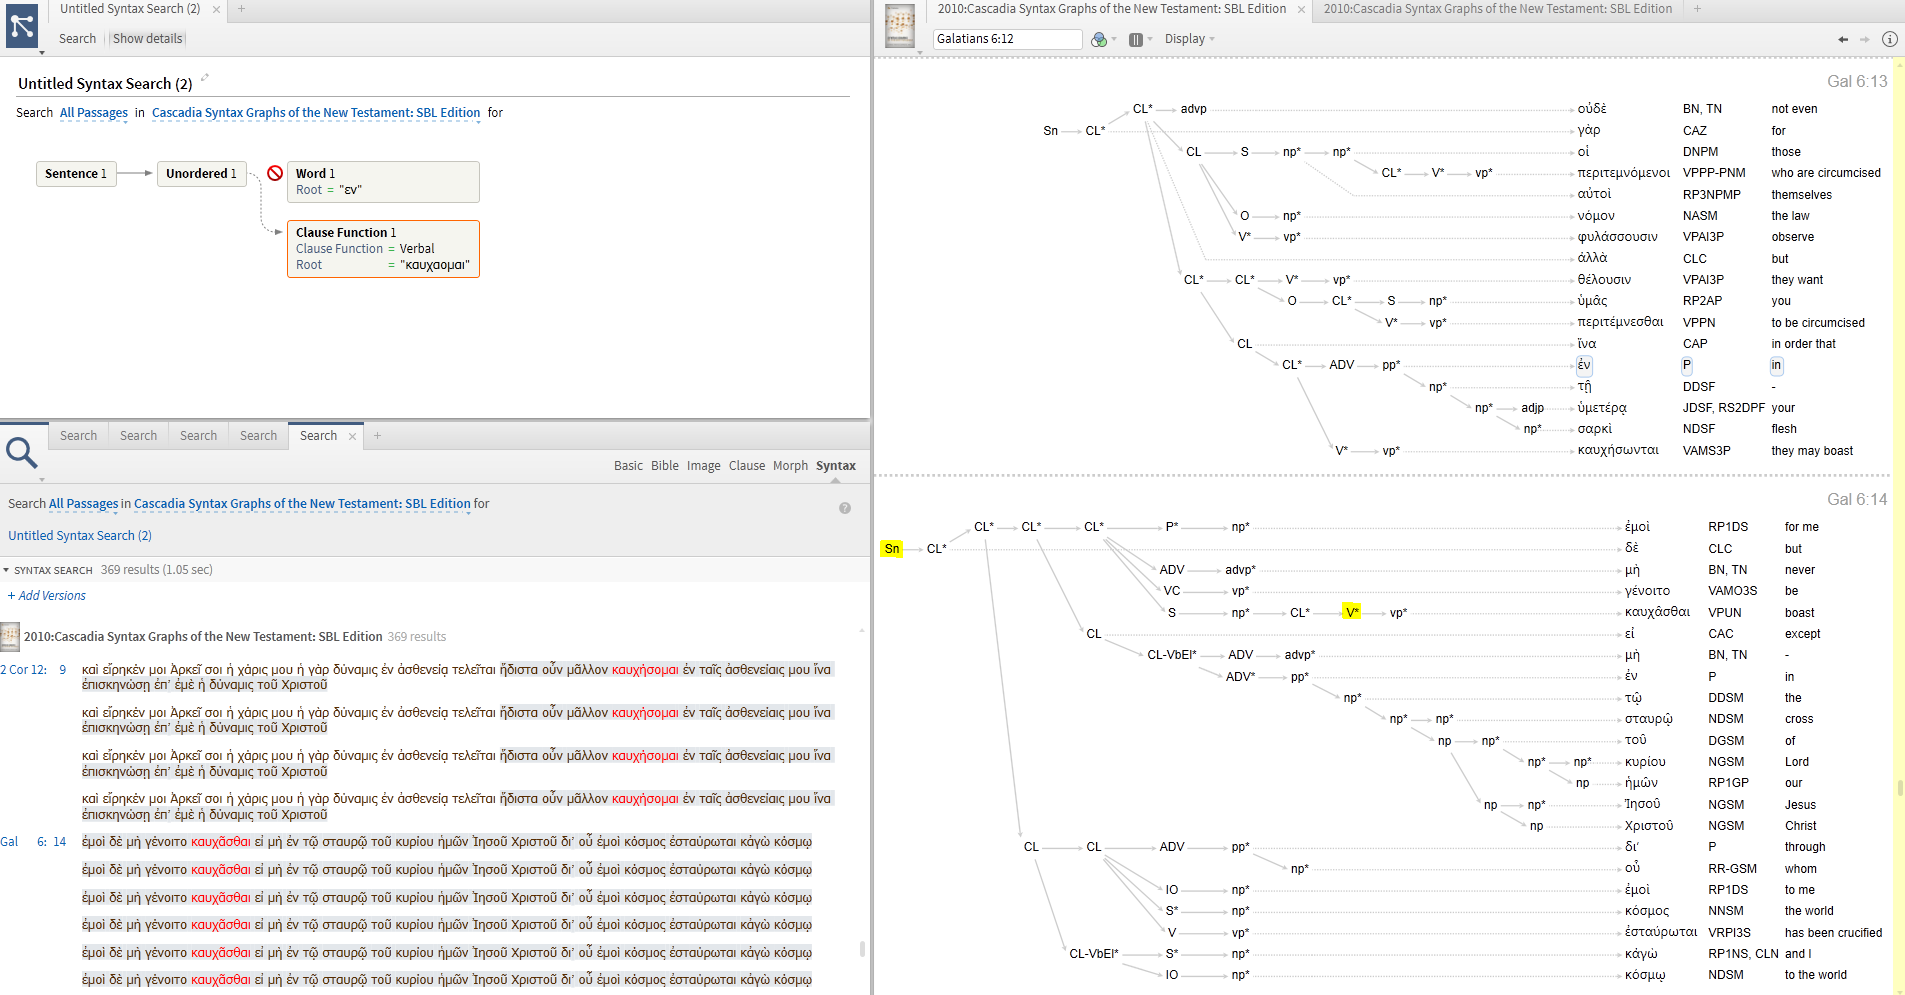Viewport: 1905px width, 995px height.
Task: Open the 2 Cor 12:9 result reference
Action: 33,670
